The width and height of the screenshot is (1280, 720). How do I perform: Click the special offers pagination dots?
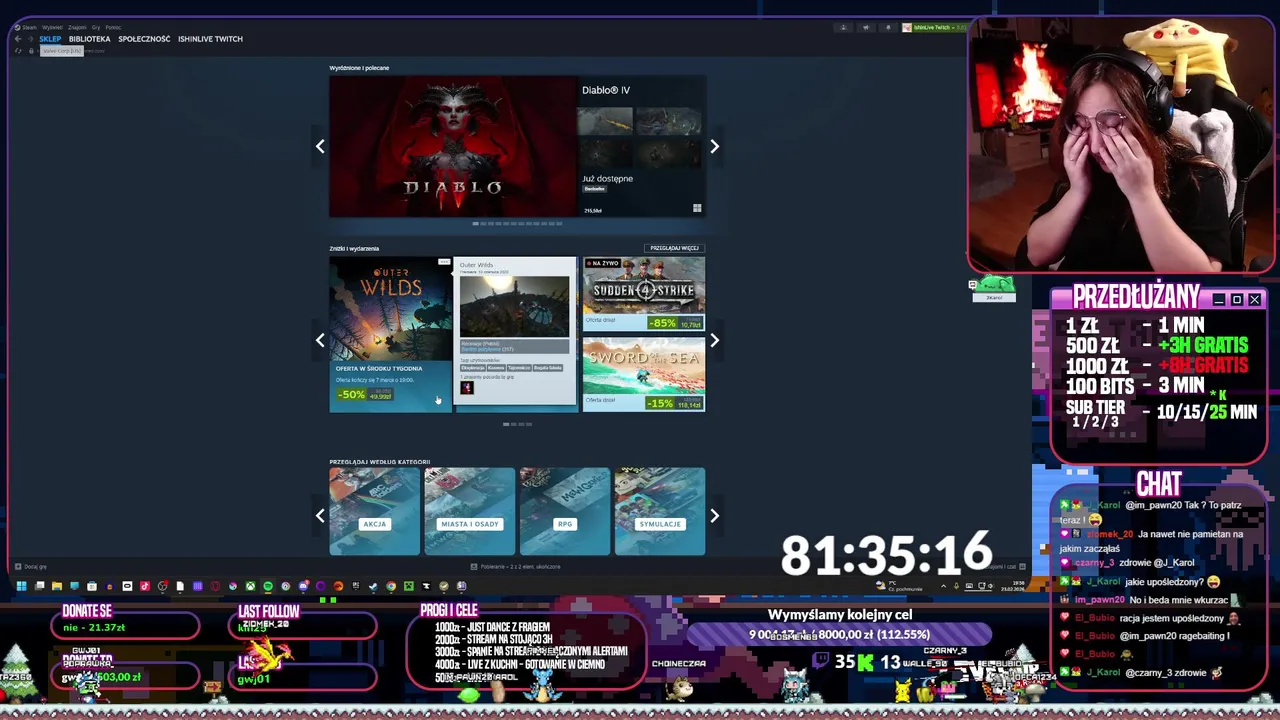(517, 424)
